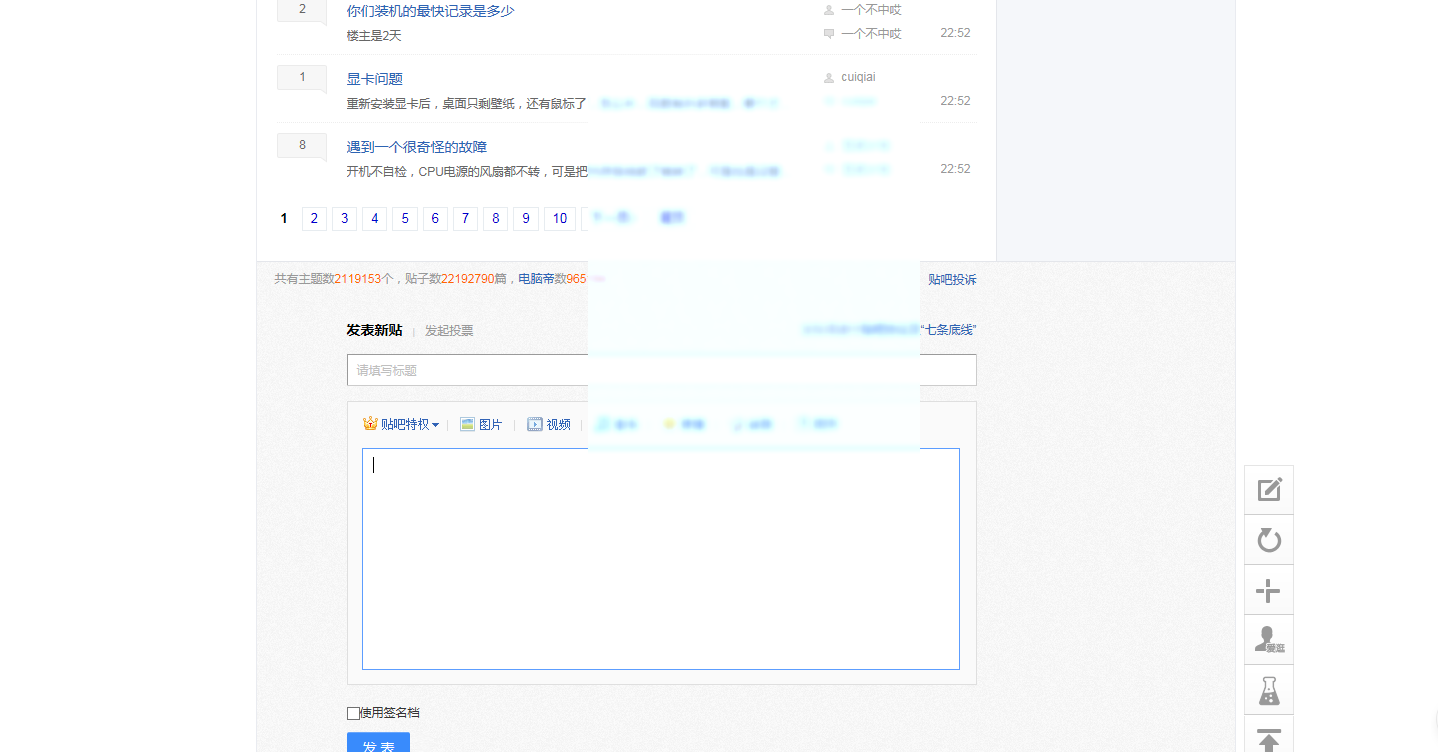This screenshot has height=752, width=1438.
Task: Click inside the post body text editor
Action: [x=661, y=559]
